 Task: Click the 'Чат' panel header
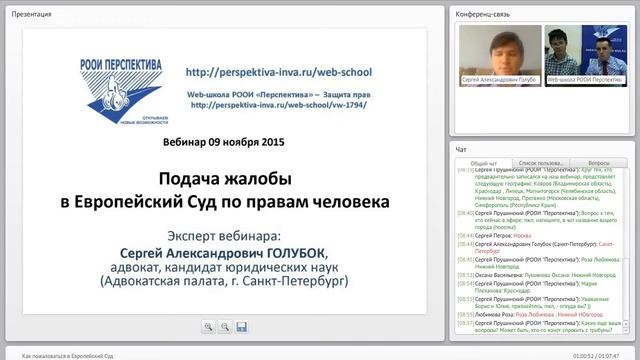461,150
